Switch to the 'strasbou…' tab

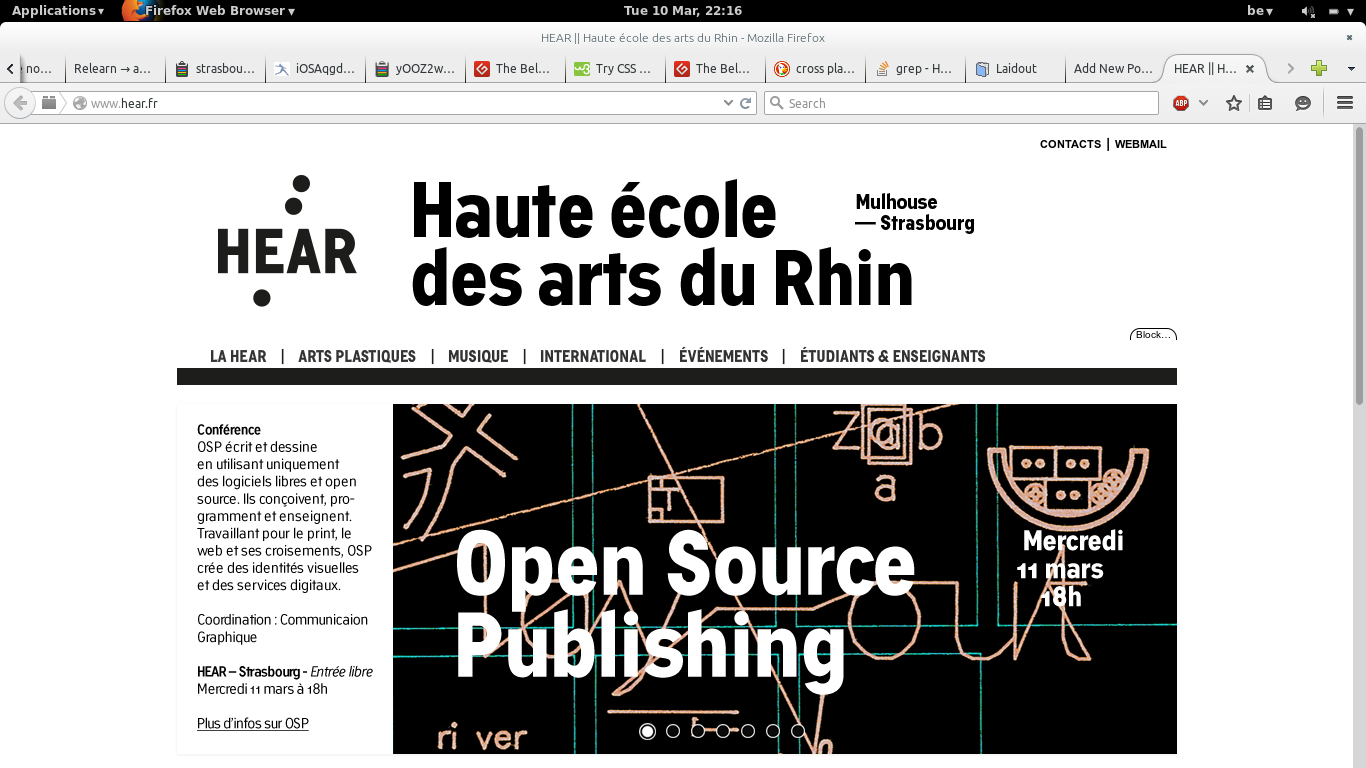(x=215, y=69)
